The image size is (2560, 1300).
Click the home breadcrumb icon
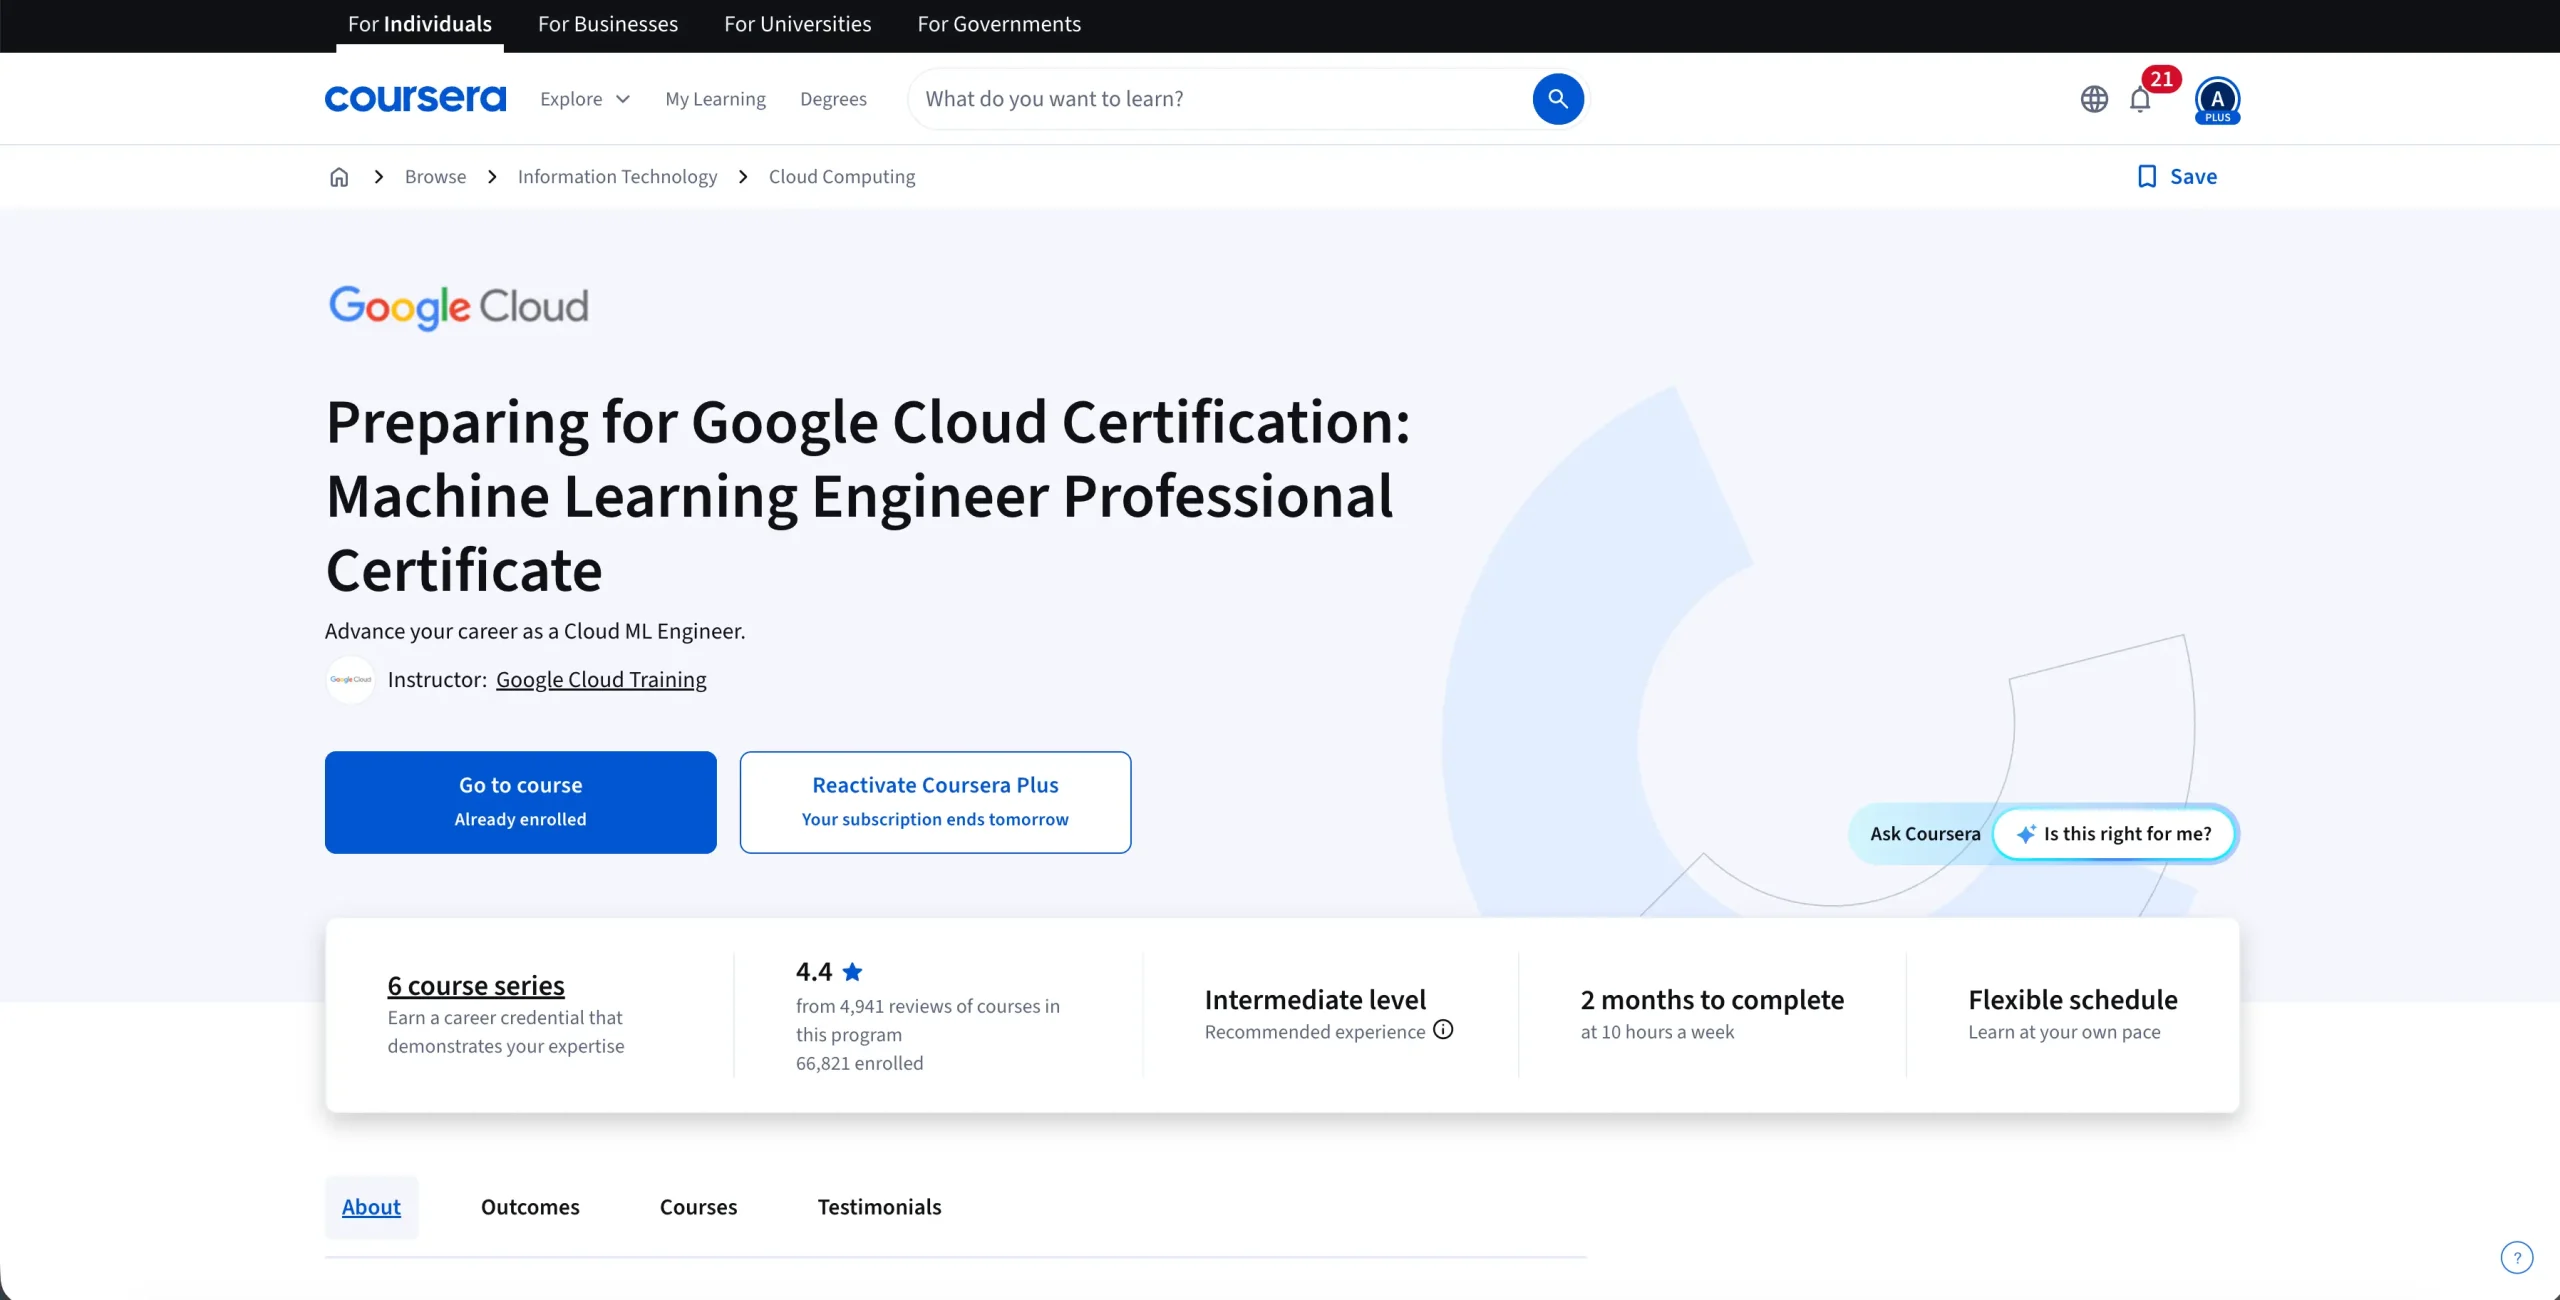[339, 177]
